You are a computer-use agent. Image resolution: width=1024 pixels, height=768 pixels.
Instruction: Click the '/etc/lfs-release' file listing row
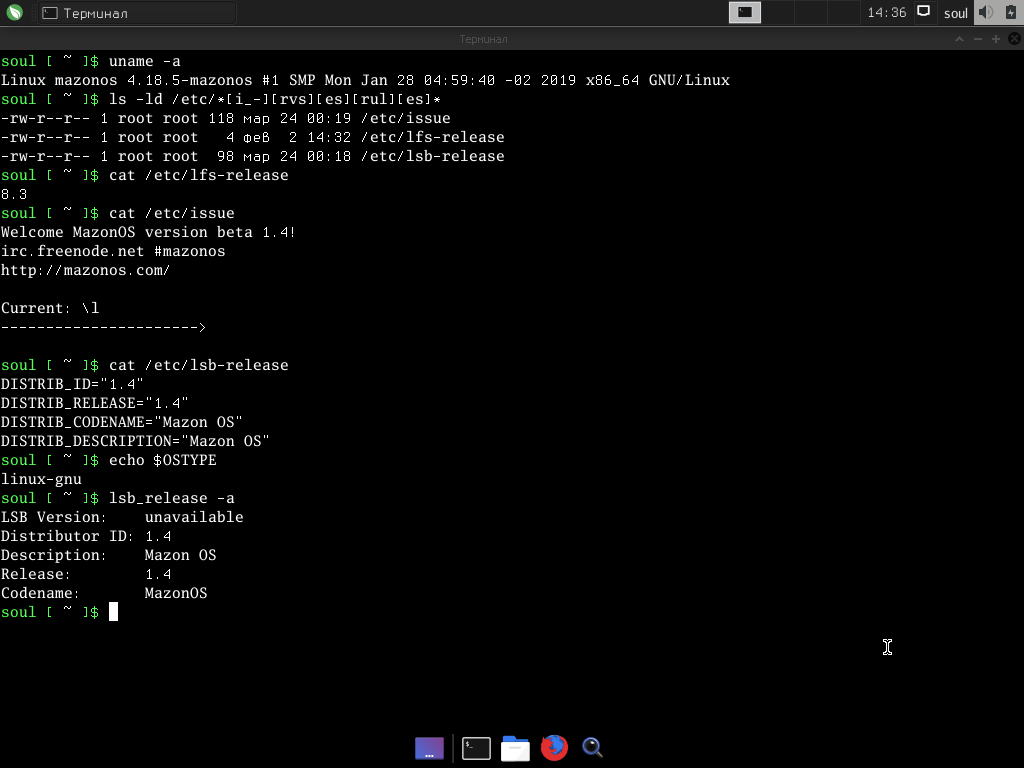[x=252, y=137]
